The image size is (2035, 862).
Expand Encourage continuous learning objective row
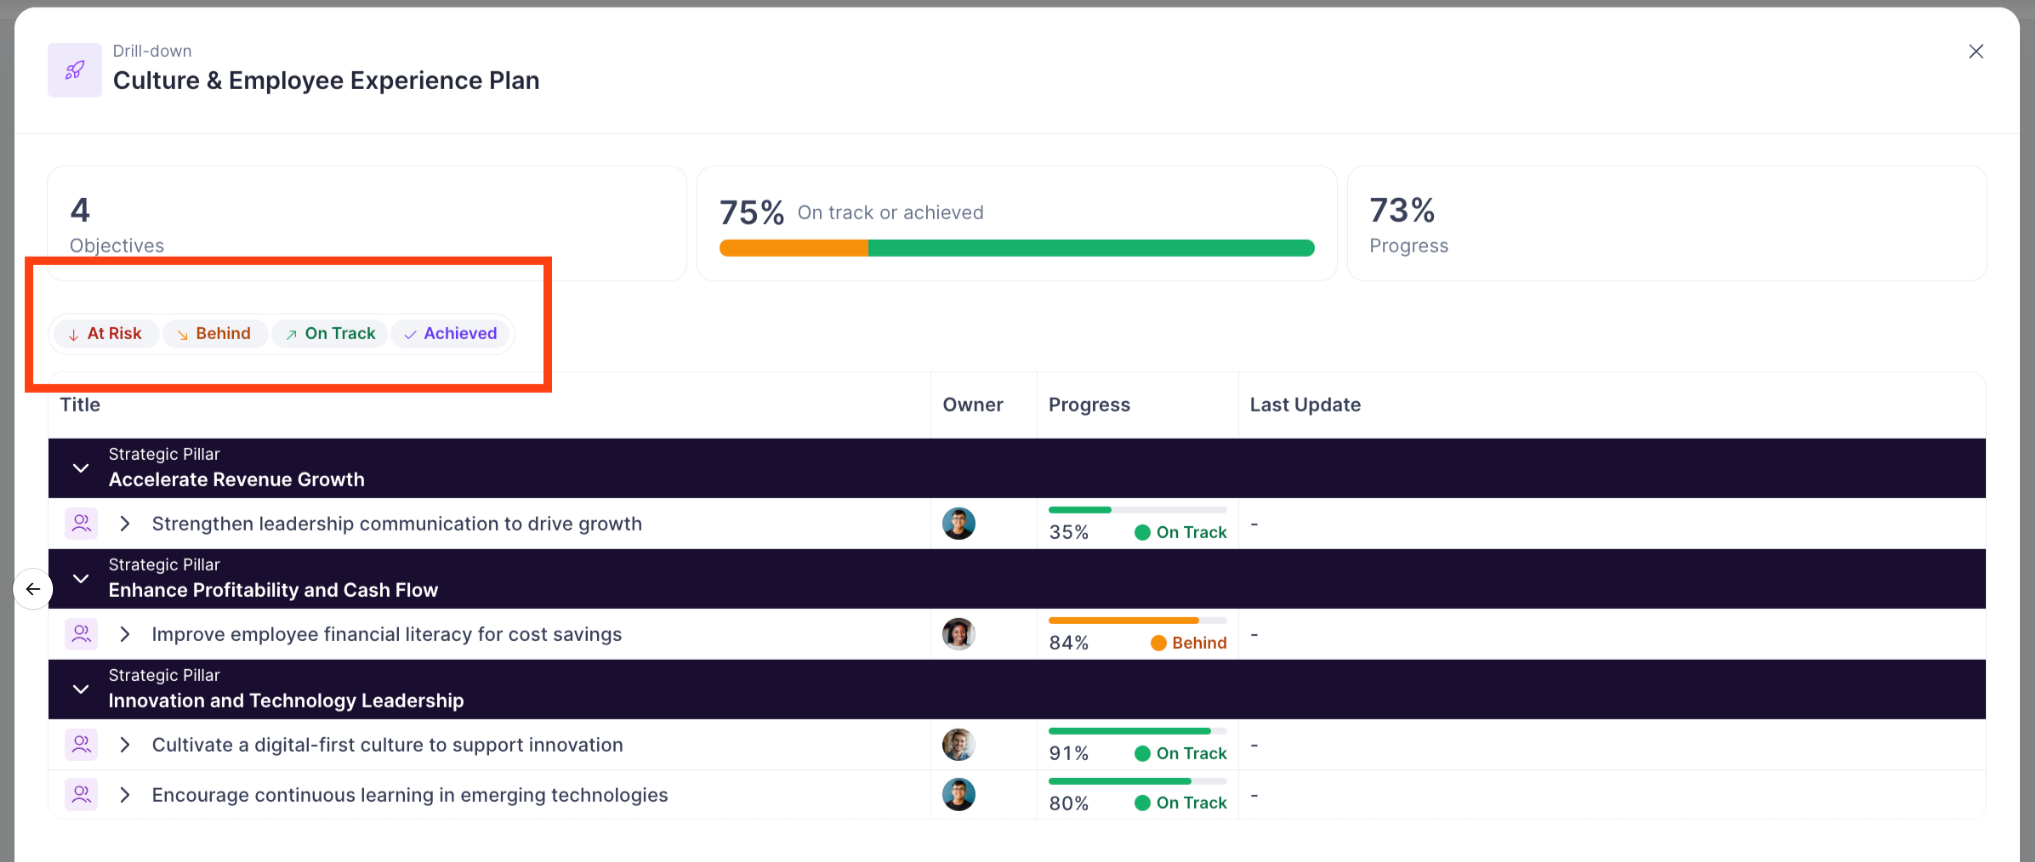(x=125, y=795)
